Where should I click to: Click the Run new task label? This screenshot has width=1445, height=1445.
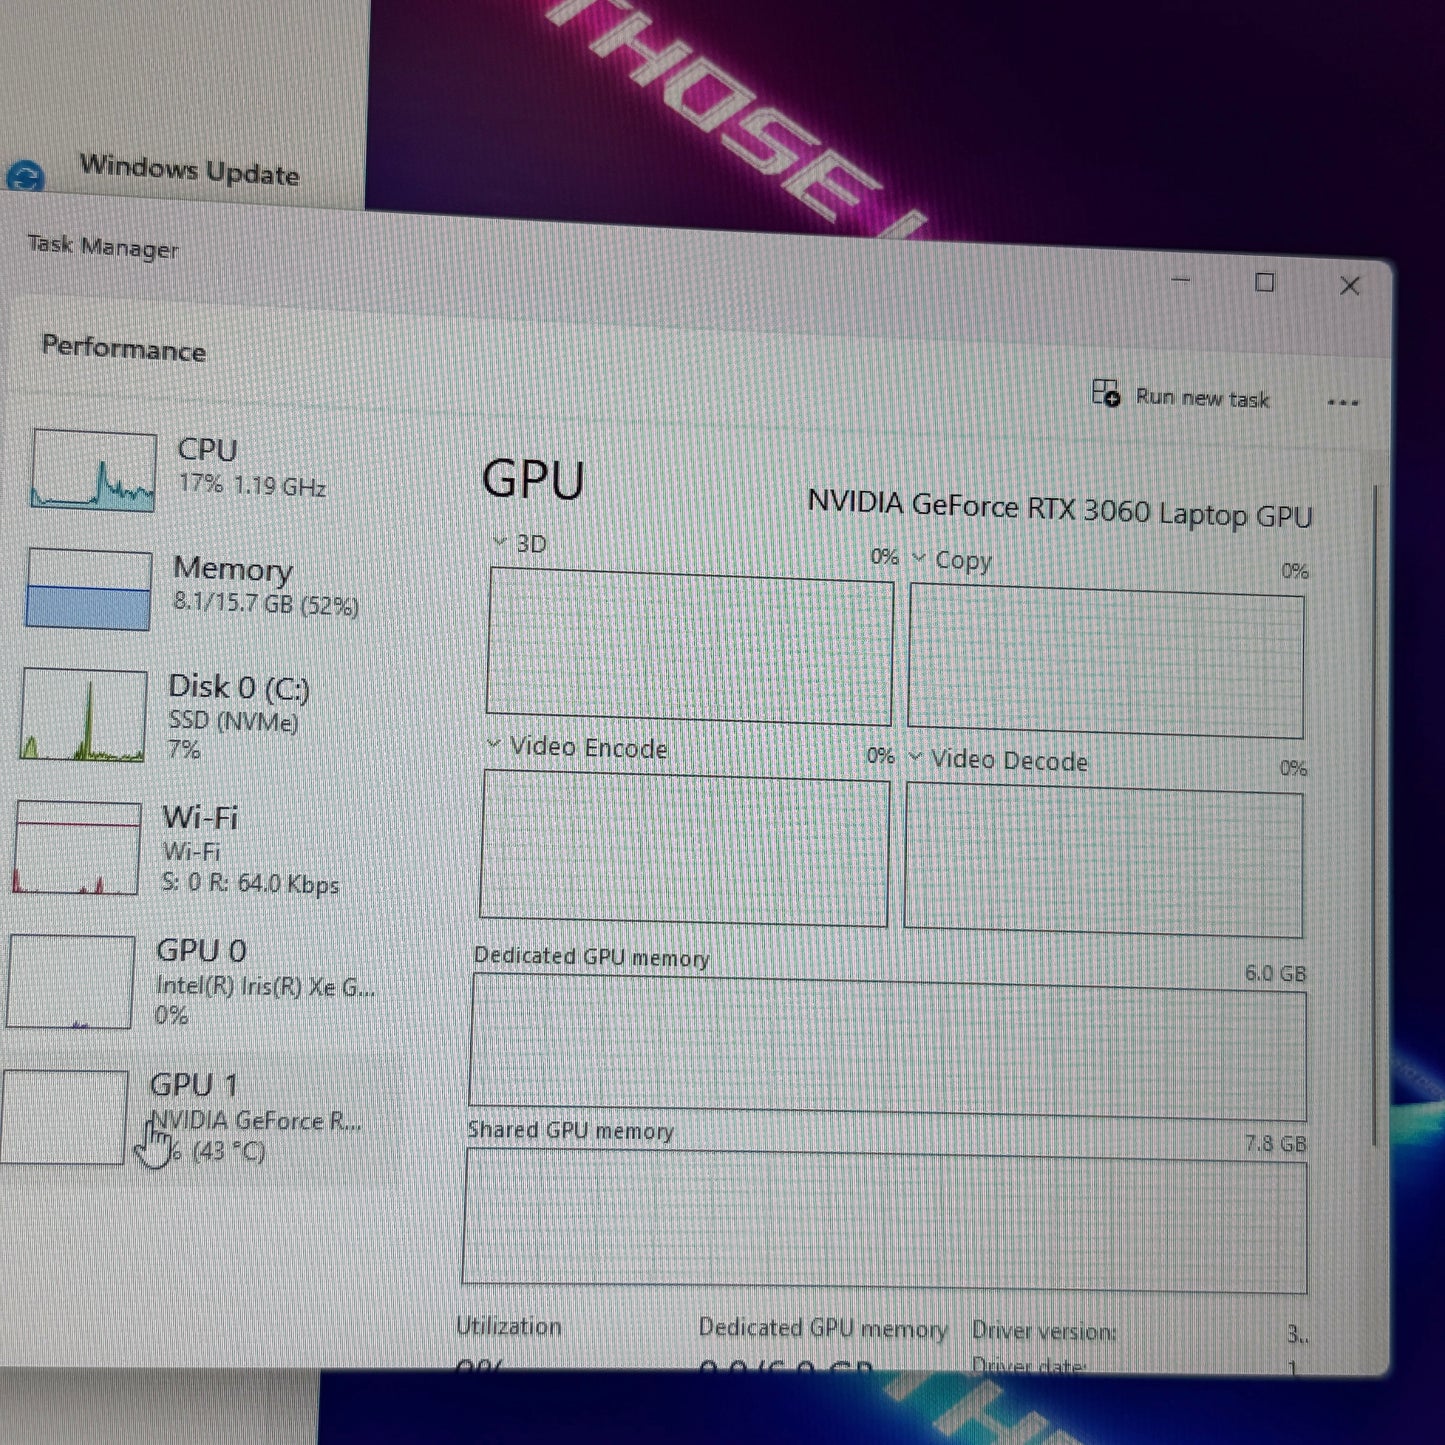click(1202, 398)
